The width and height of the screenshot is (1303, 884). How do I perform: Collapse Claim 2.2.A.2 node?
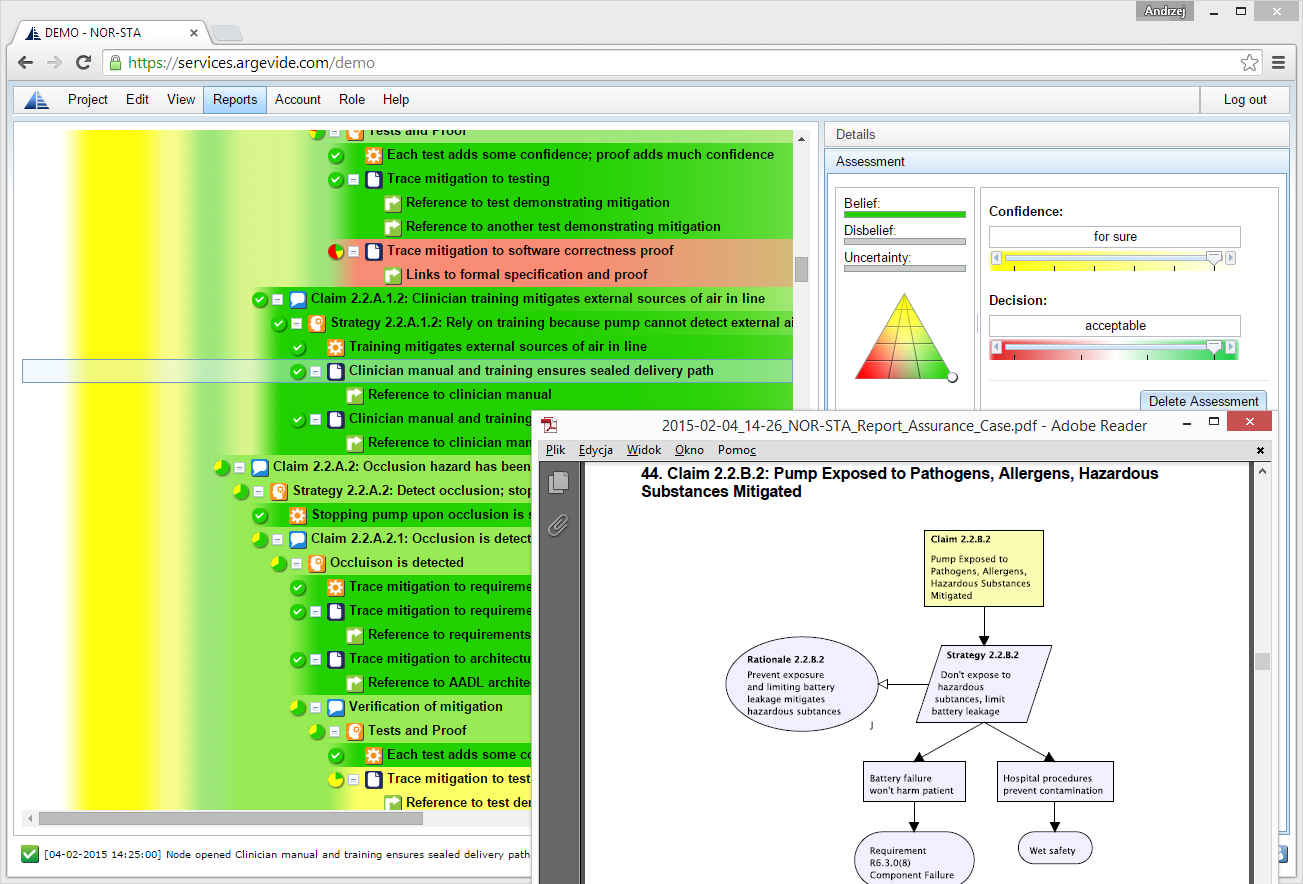pyautogui.click(x=240, y=467)
